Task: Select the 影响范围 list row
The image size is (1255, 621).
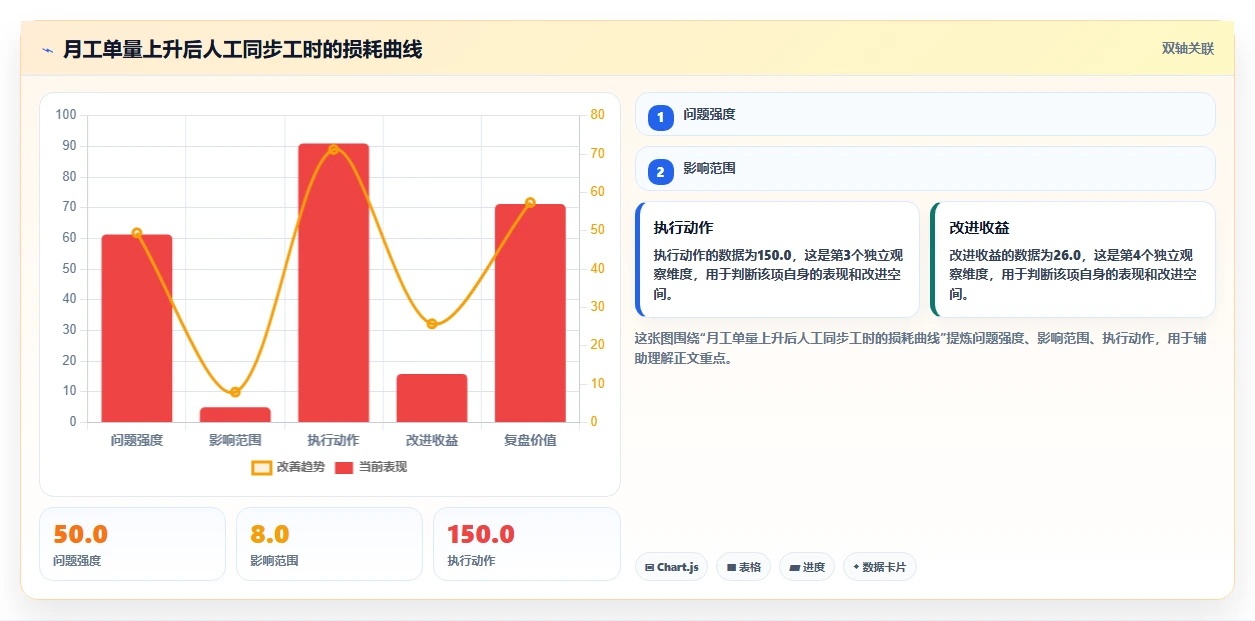Action: 925,168
